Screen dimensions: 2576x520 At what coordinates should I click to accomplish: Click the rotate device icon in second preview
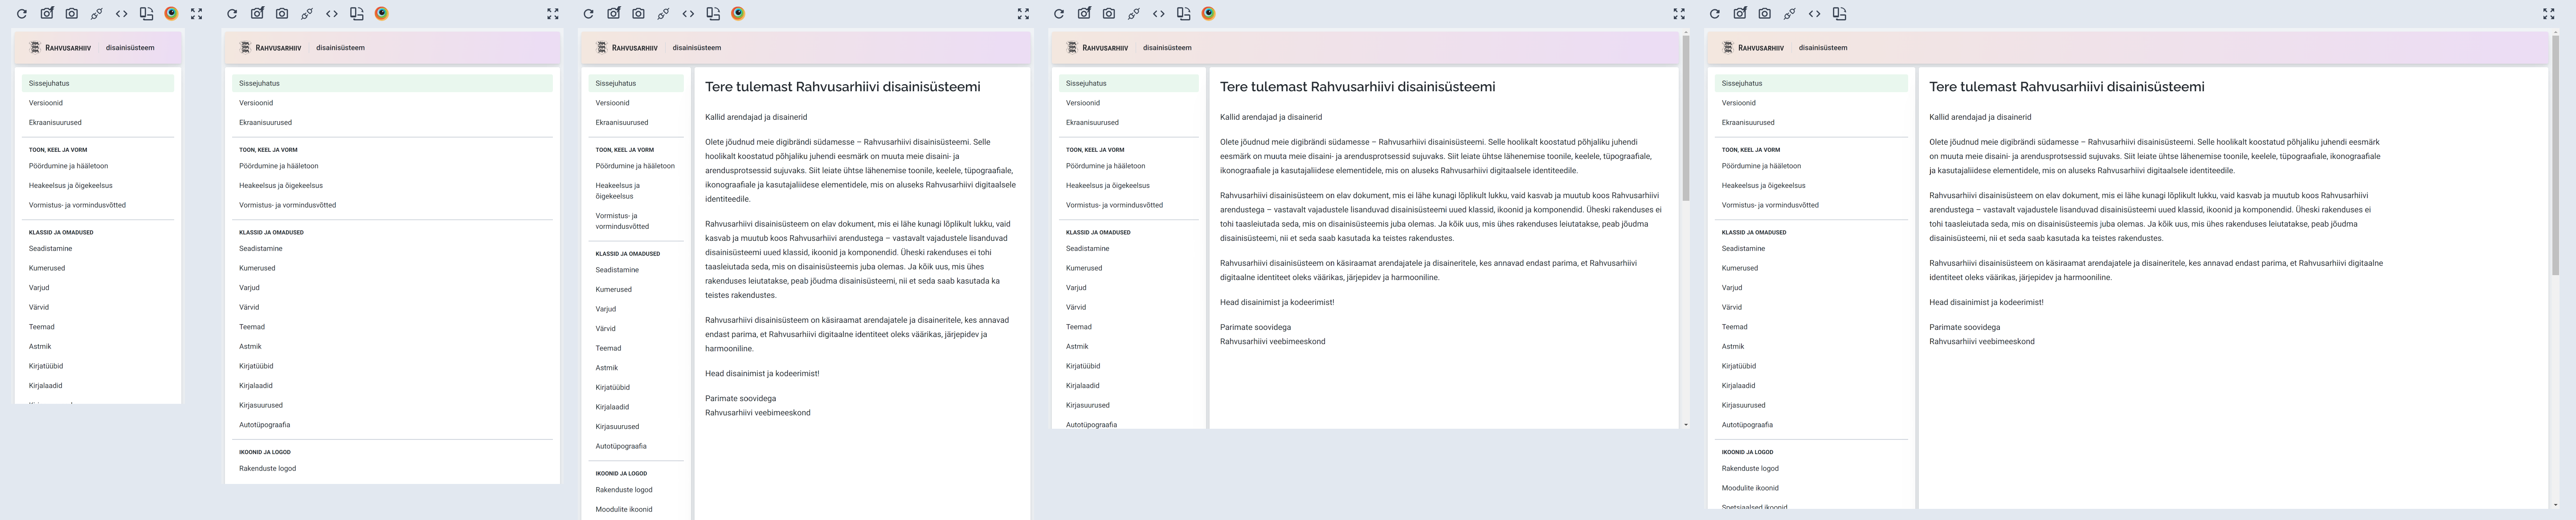pos(356,14)
